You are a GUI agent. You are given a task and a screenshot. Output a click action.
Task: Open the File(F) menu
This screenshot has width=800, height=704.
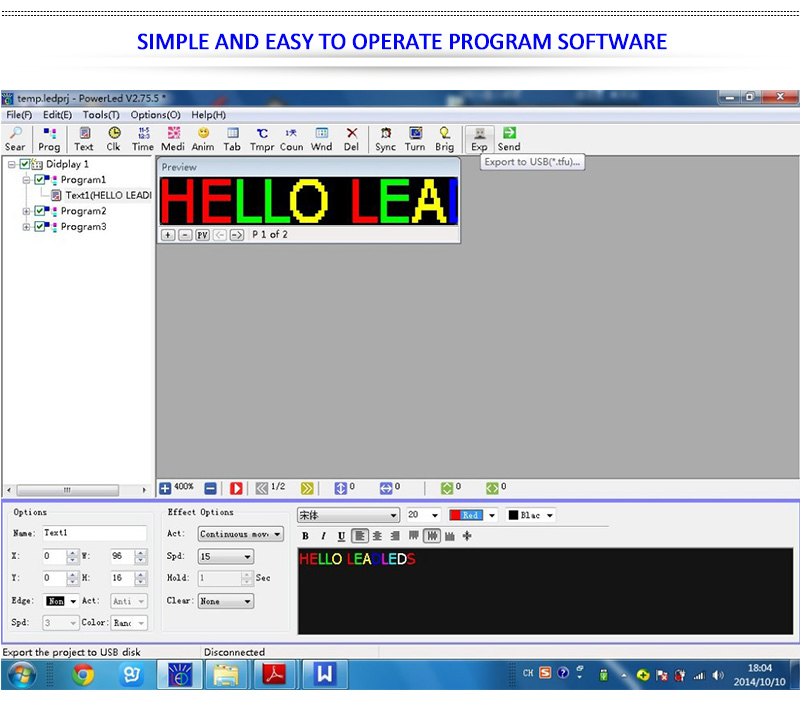click(19, 115)
